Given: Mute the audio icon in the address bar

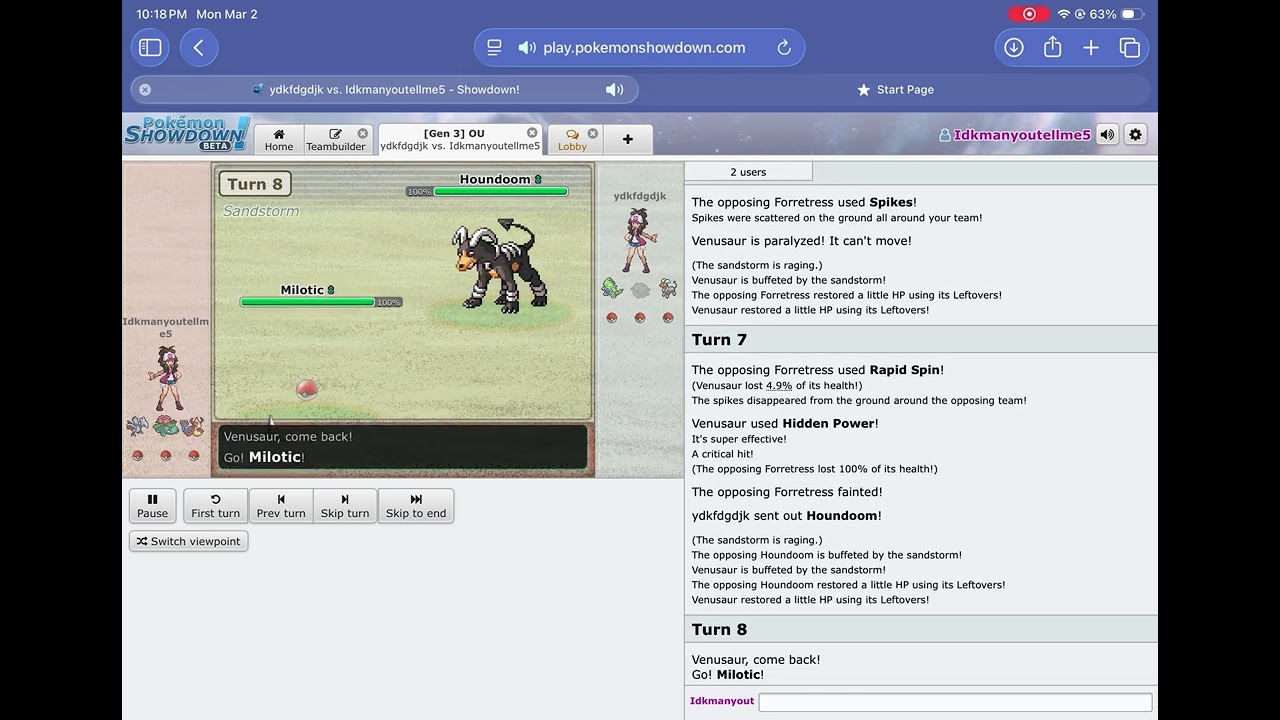Looking at the screenshot, I should tap(527, 47).
